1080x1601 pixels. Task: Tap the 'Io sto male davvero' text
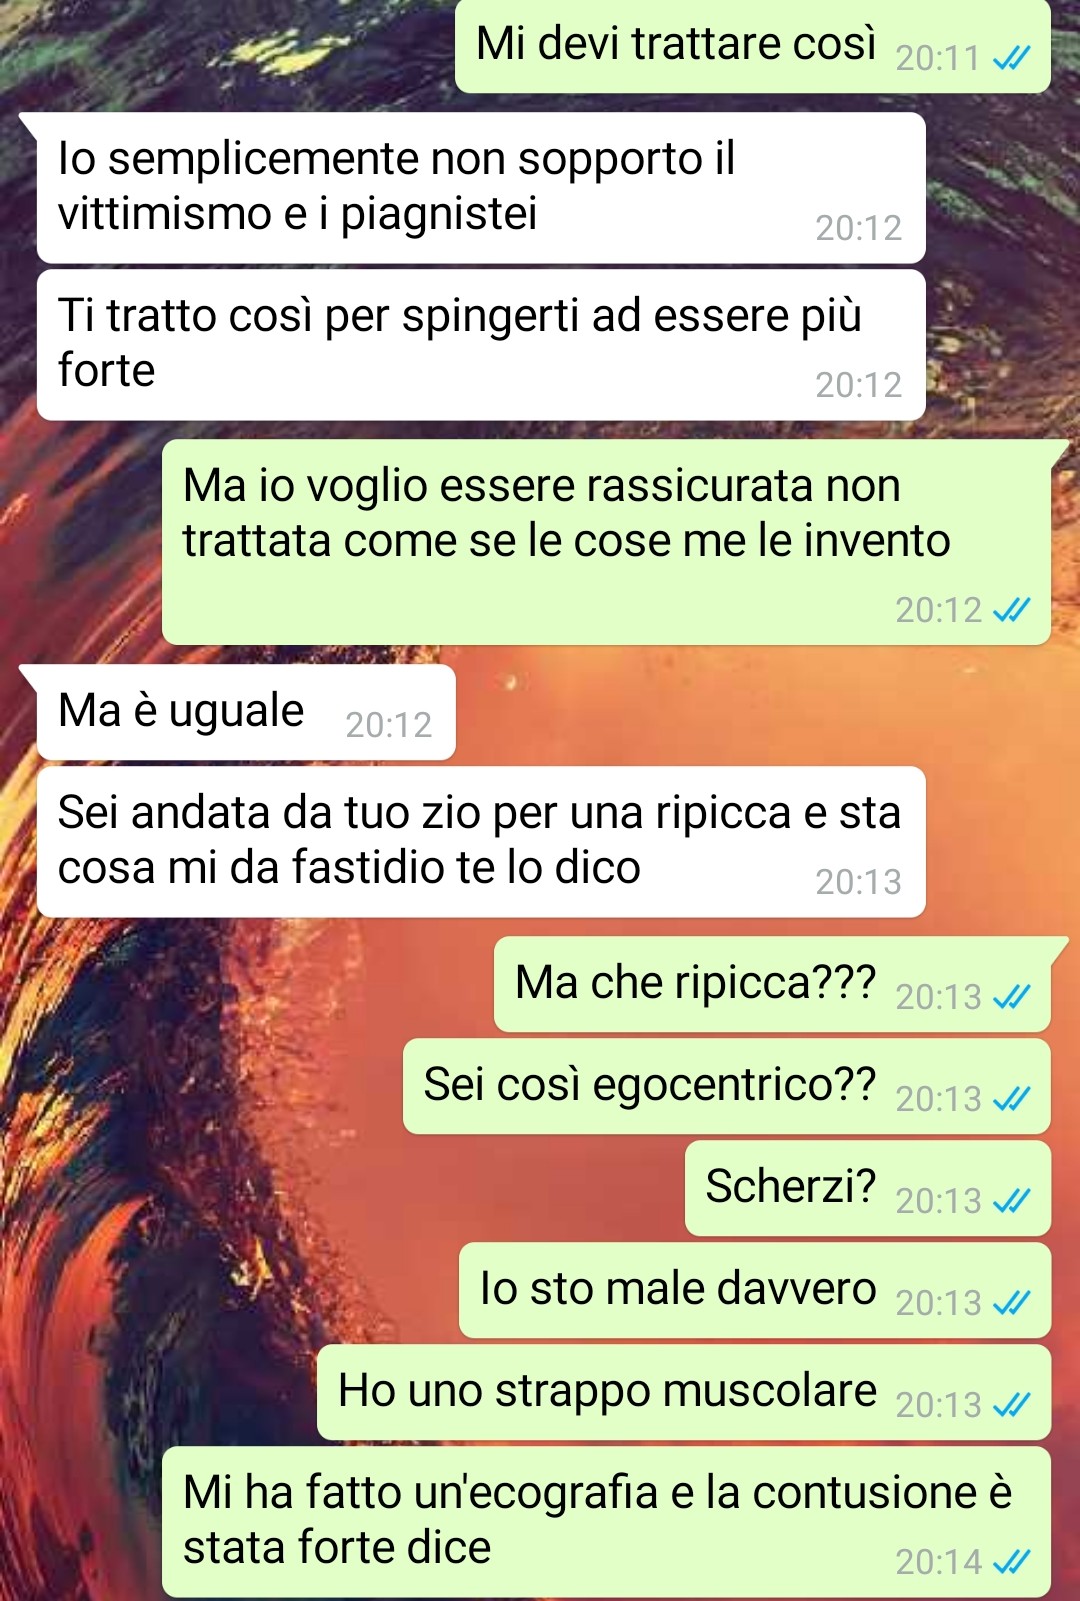pos(678,1289)
